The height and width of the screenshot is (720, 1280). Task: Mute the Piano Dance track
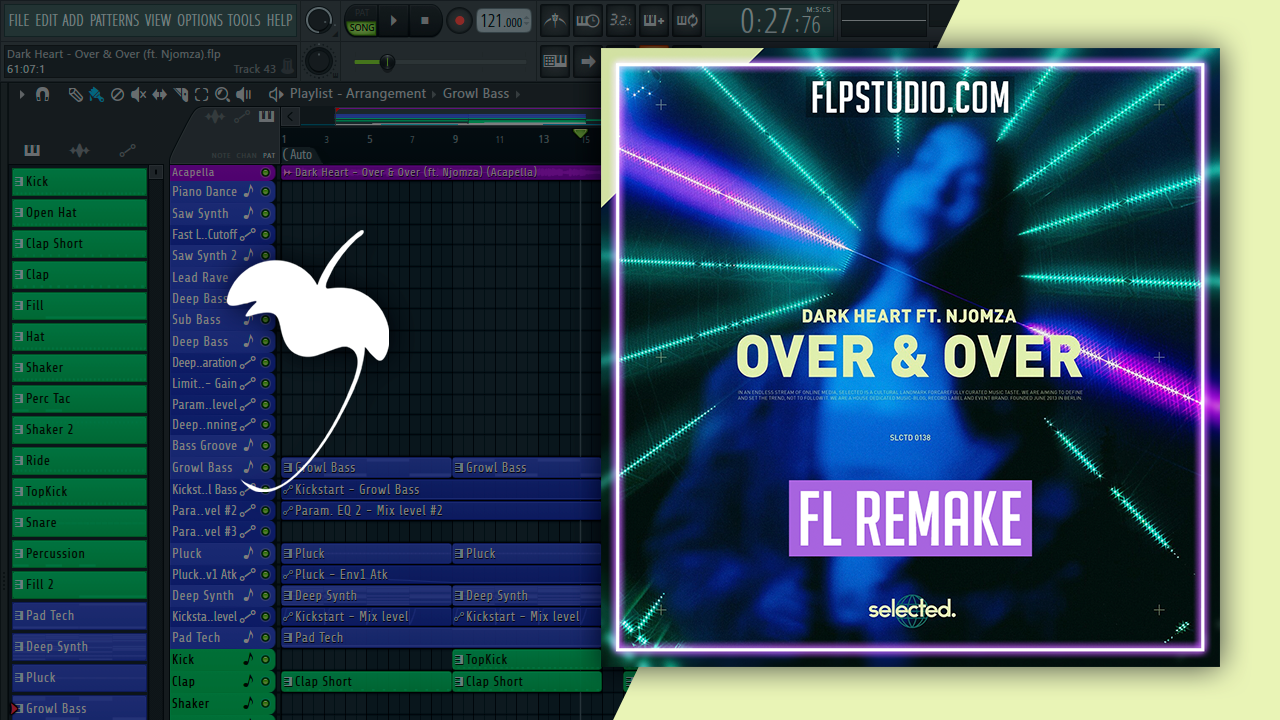pos(266,192)
